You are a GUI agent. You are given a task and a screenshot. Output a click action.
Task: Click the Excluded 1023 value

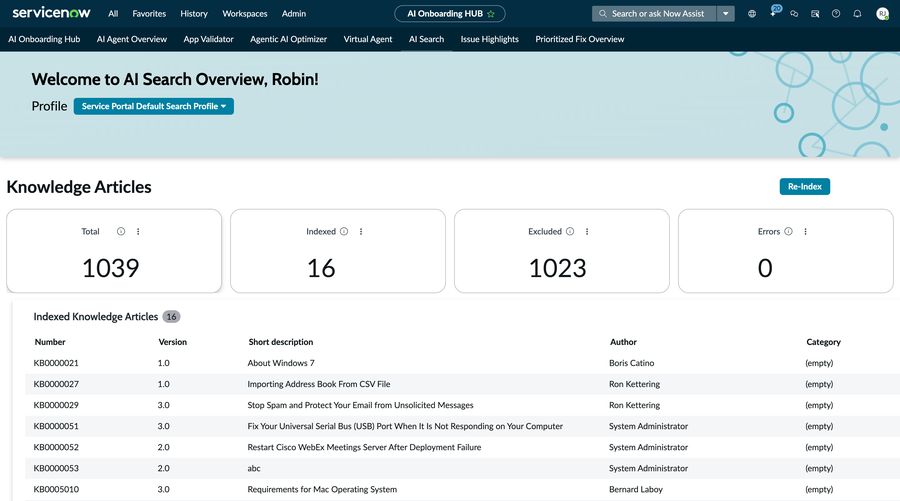pos(557,268)
